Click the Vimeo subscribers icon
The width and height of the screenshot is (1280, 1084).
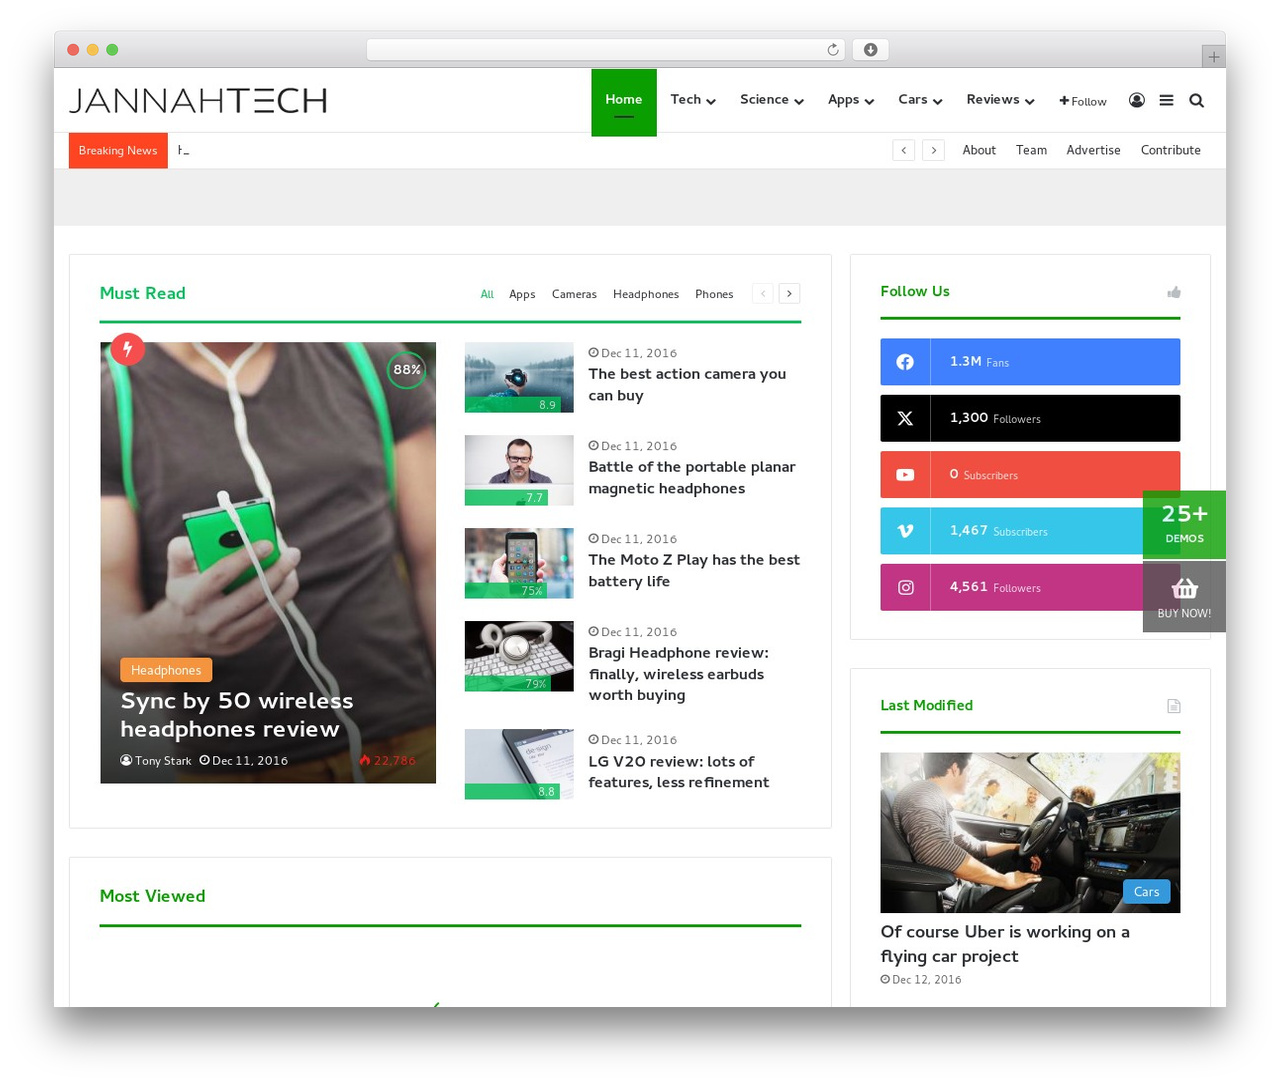[x=905, y=531]
